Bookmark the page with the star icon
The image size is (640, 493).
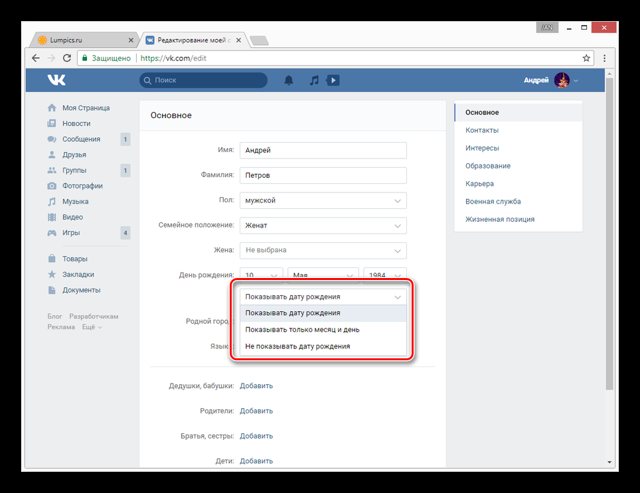click(x=586, y=58)
